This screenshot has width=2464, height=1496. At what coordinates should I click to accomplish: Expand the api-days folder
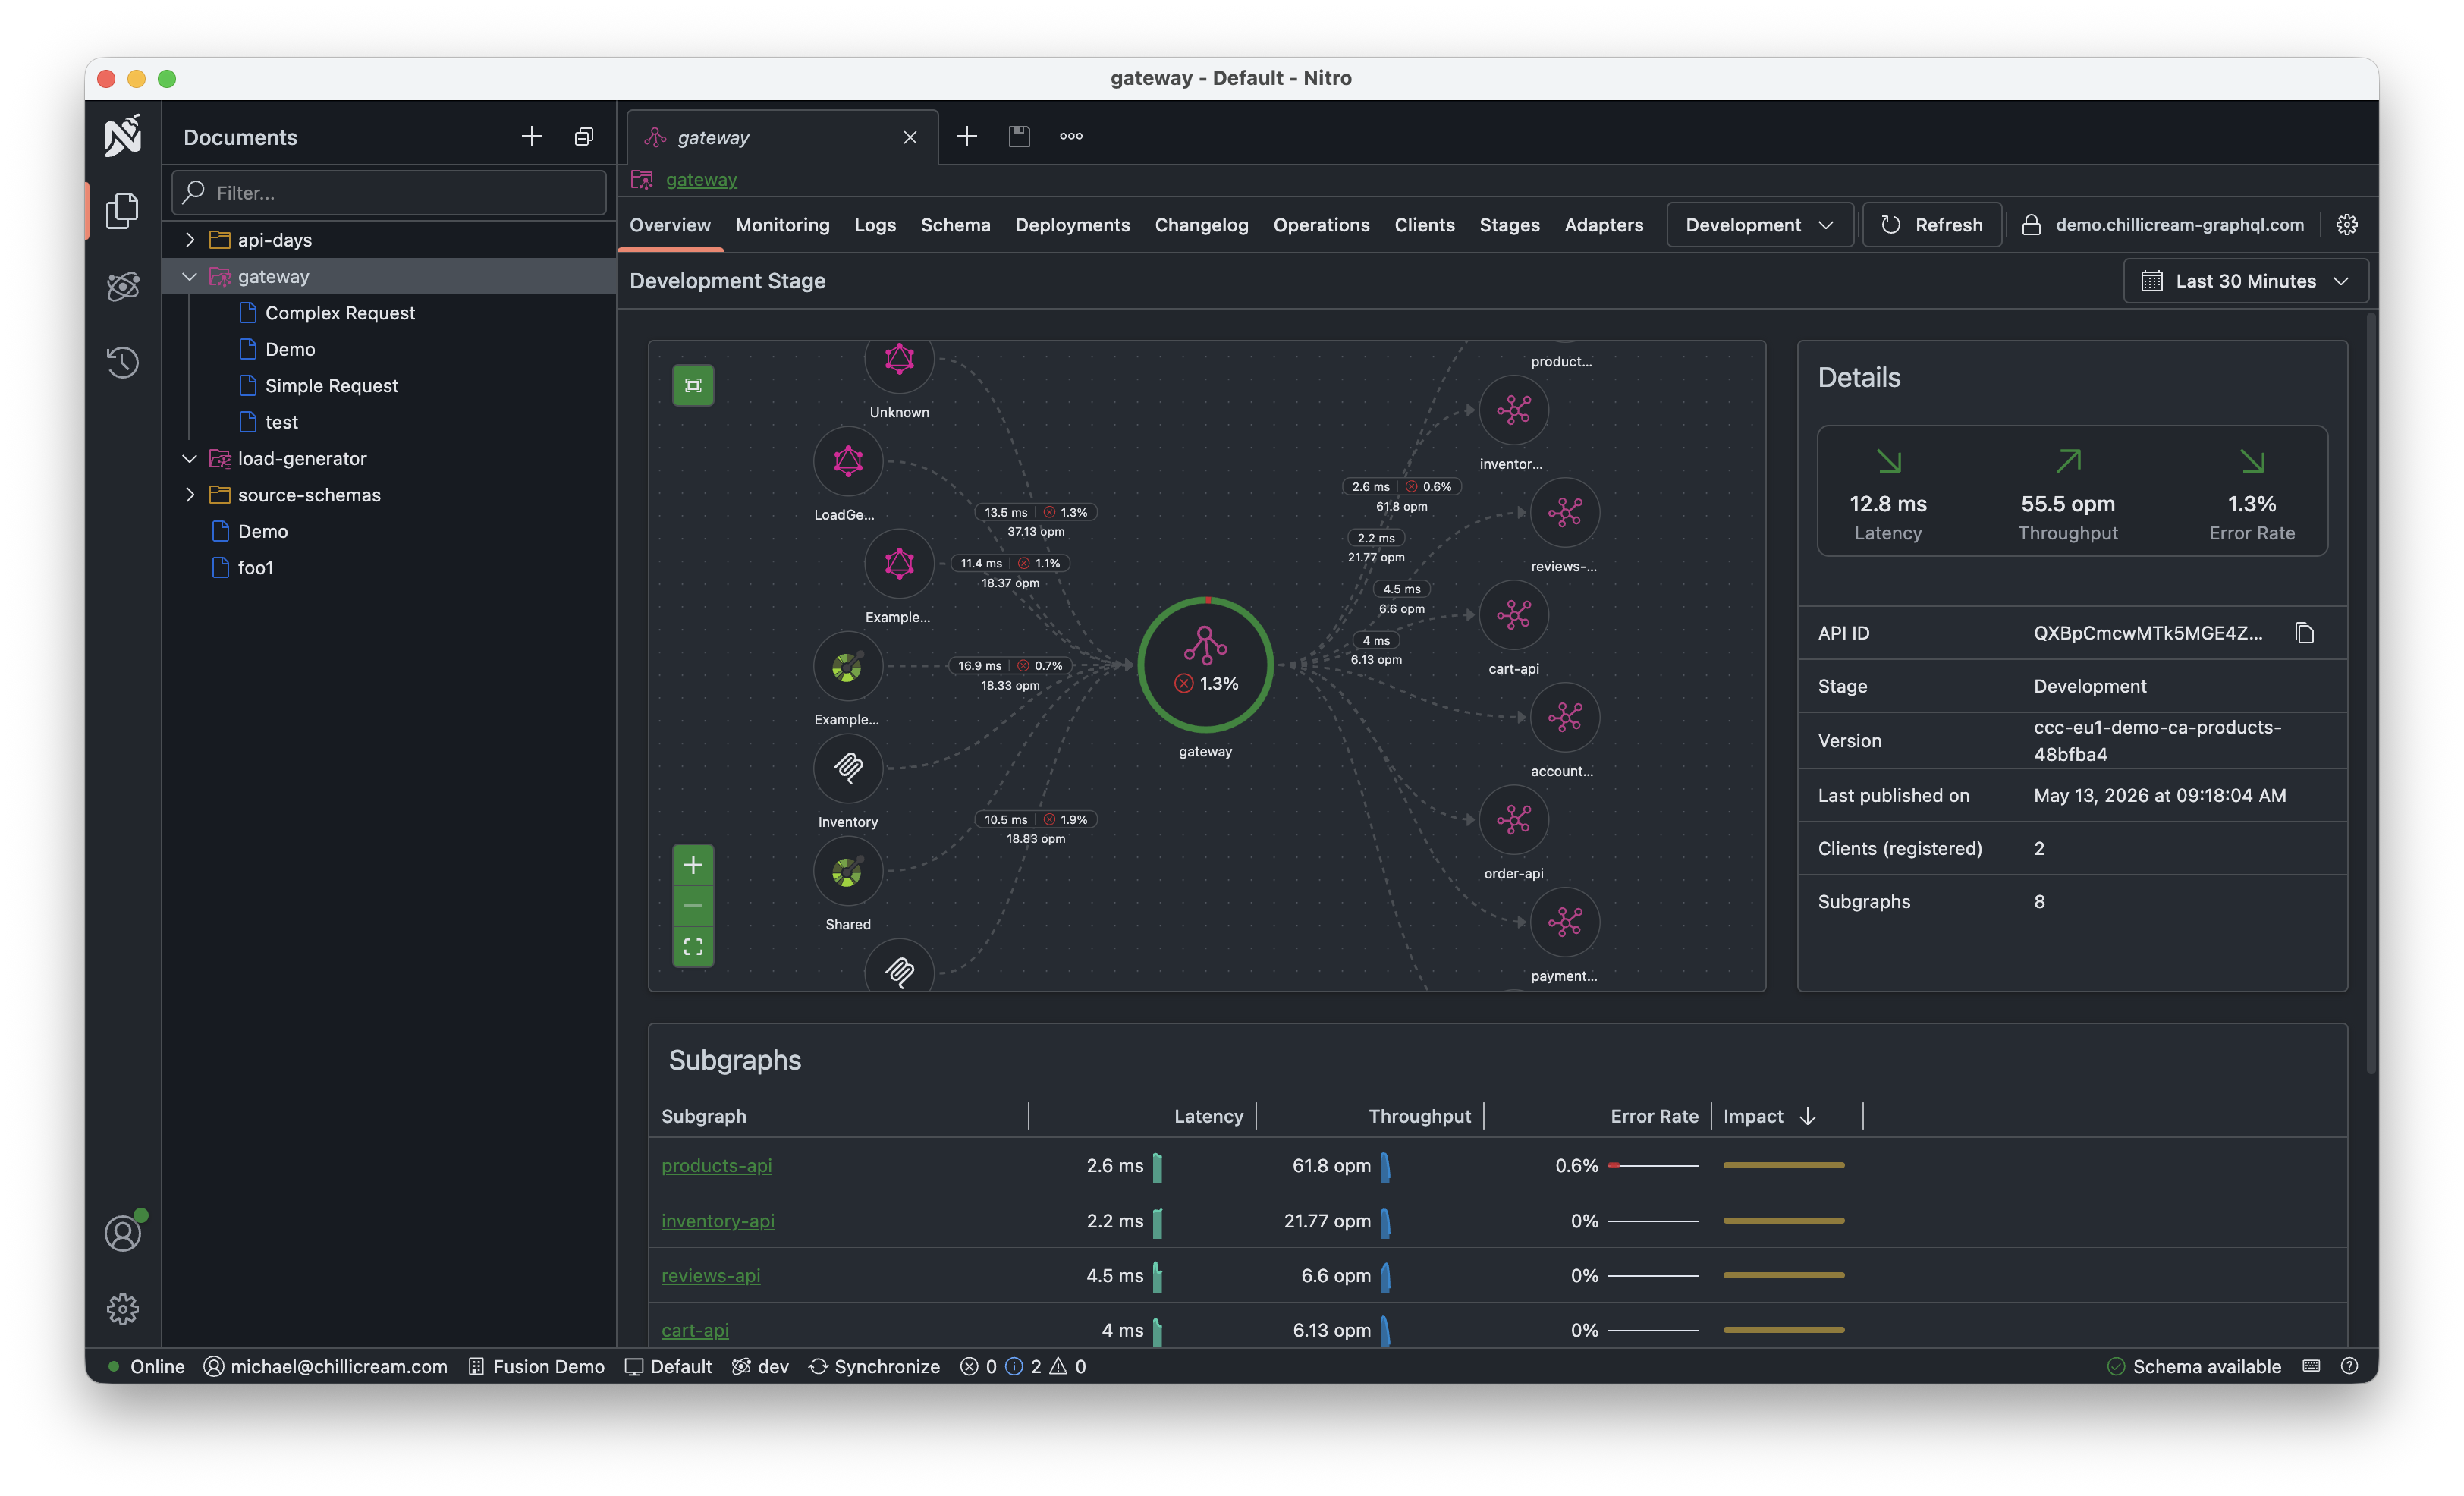(190, 240)
